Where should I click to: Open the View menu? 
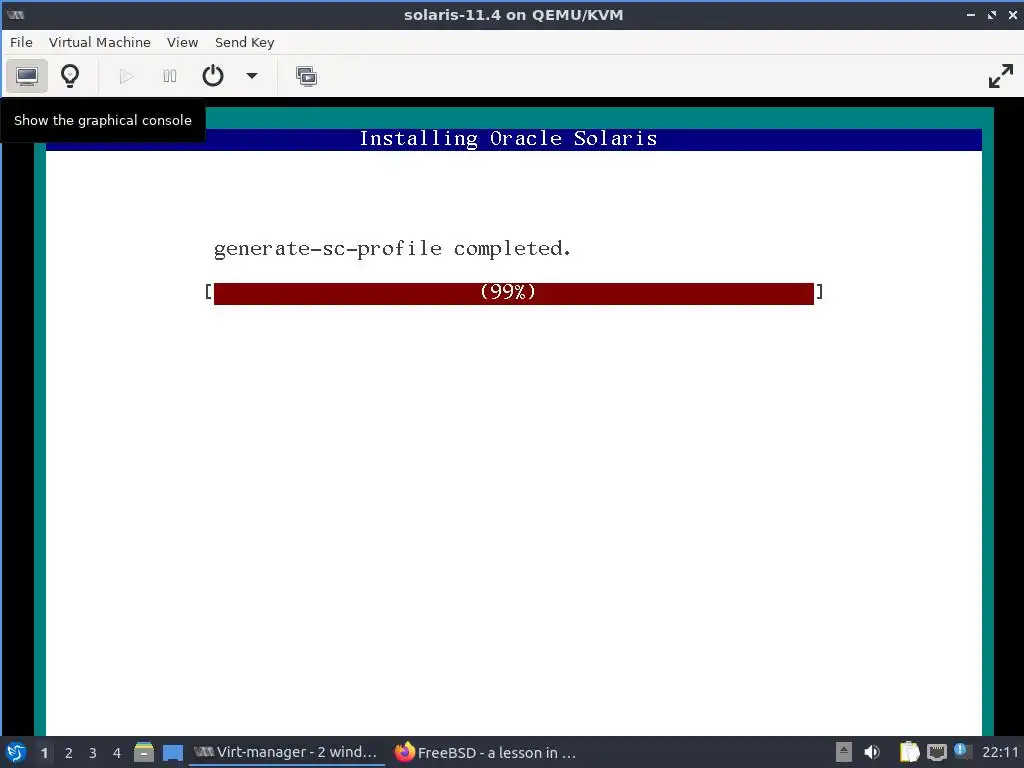pos(182,42)
